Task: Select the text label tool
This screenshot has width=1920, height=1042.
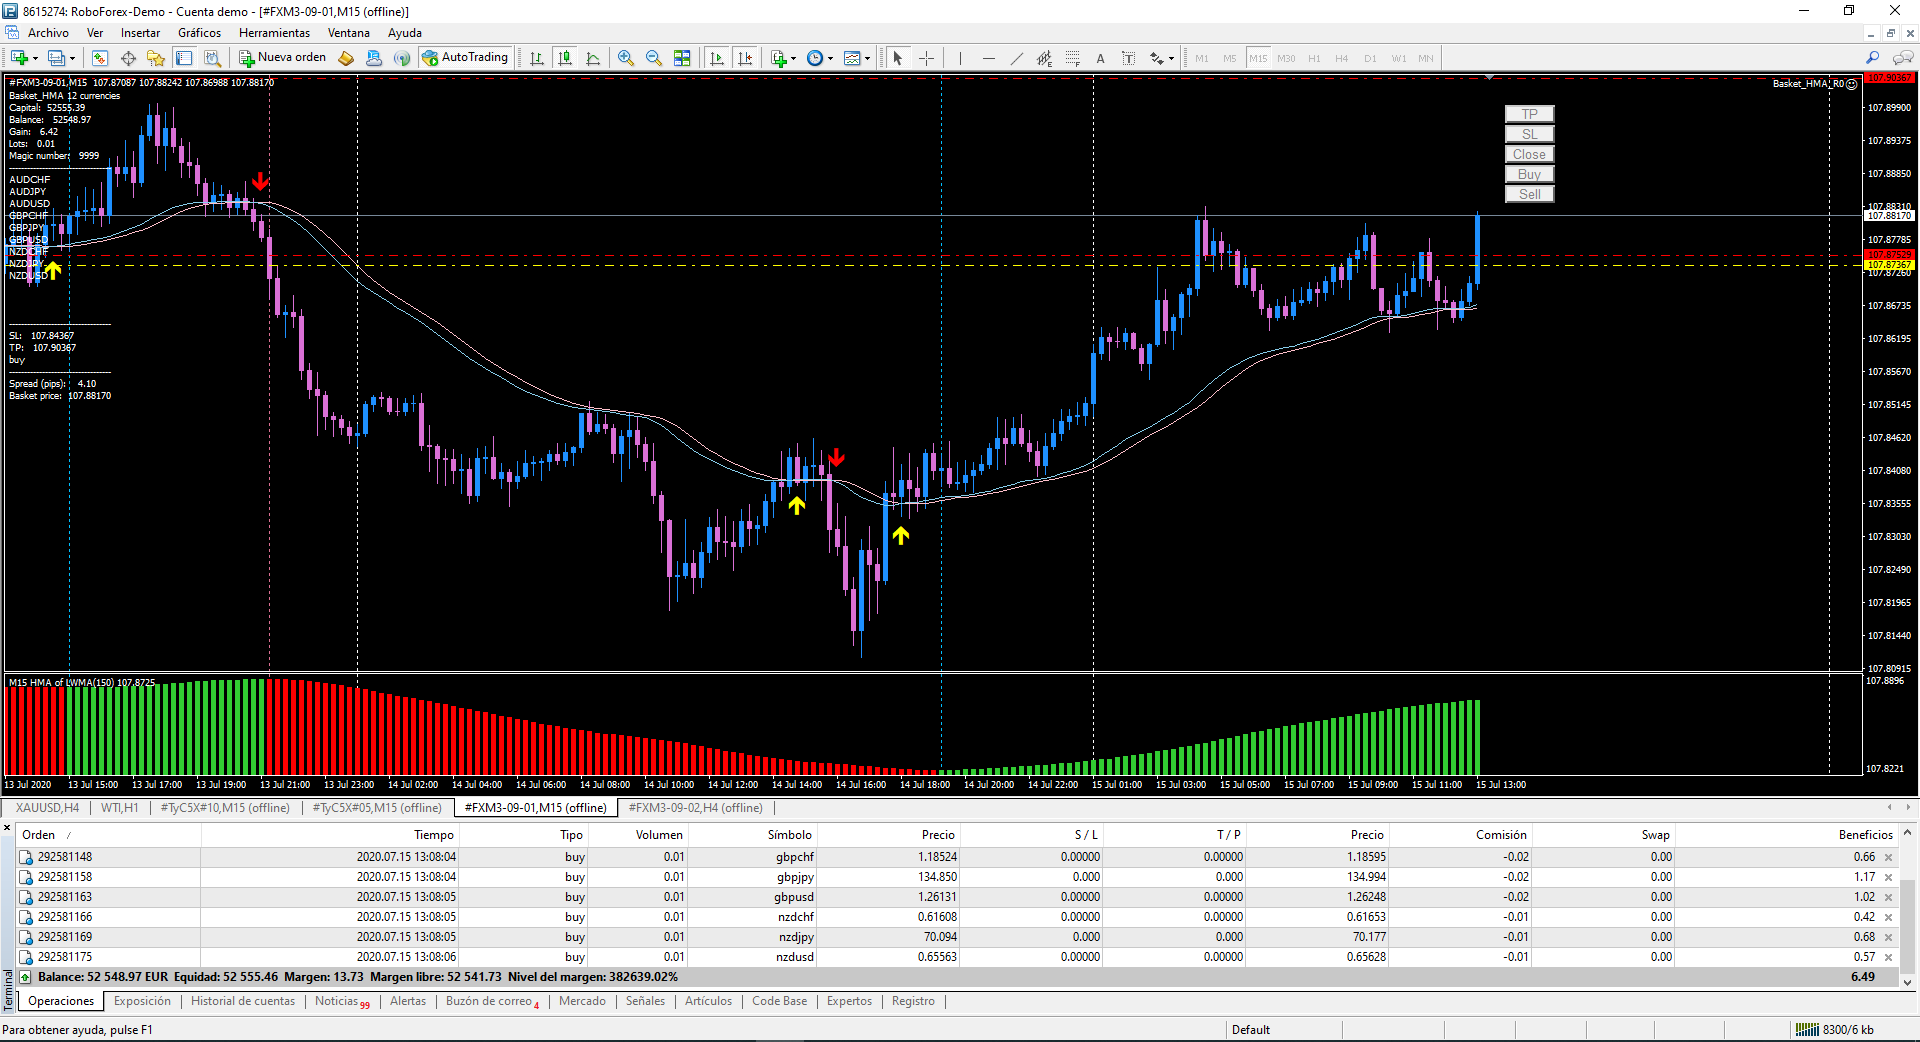Action: [1128, 58]
